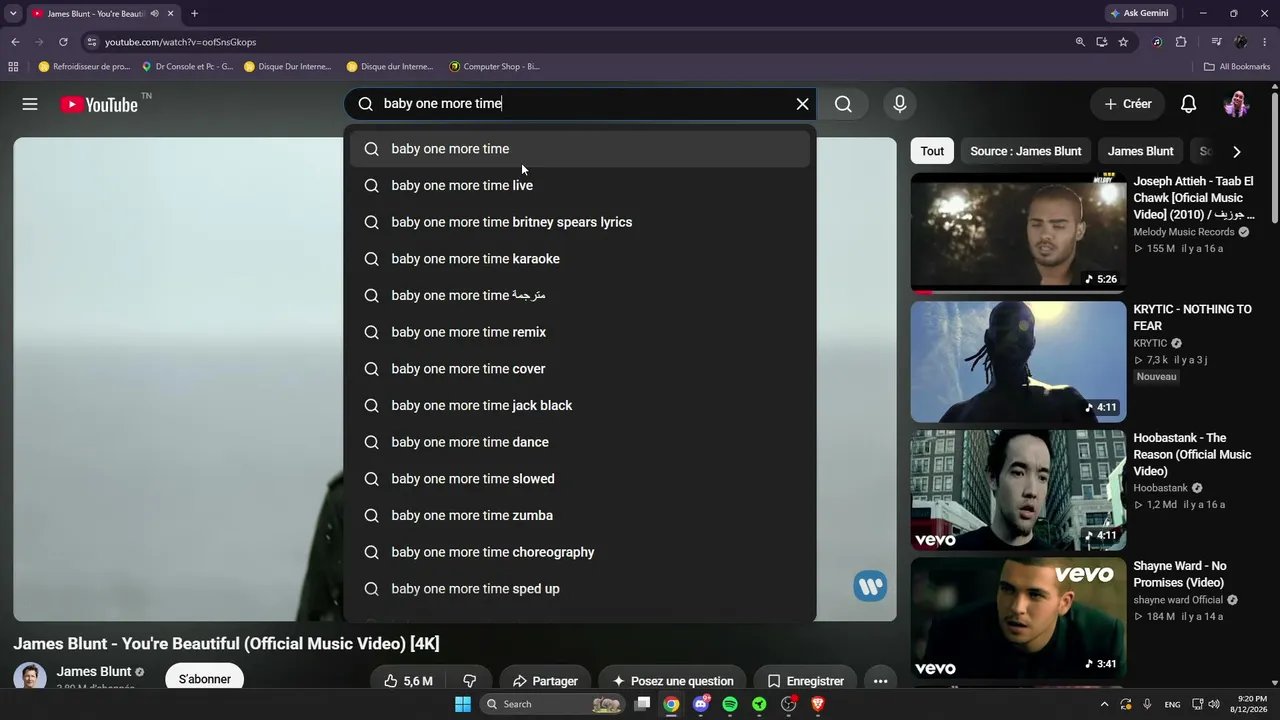
Task: Click the address bar URL
Action: (x=181, y=42)
